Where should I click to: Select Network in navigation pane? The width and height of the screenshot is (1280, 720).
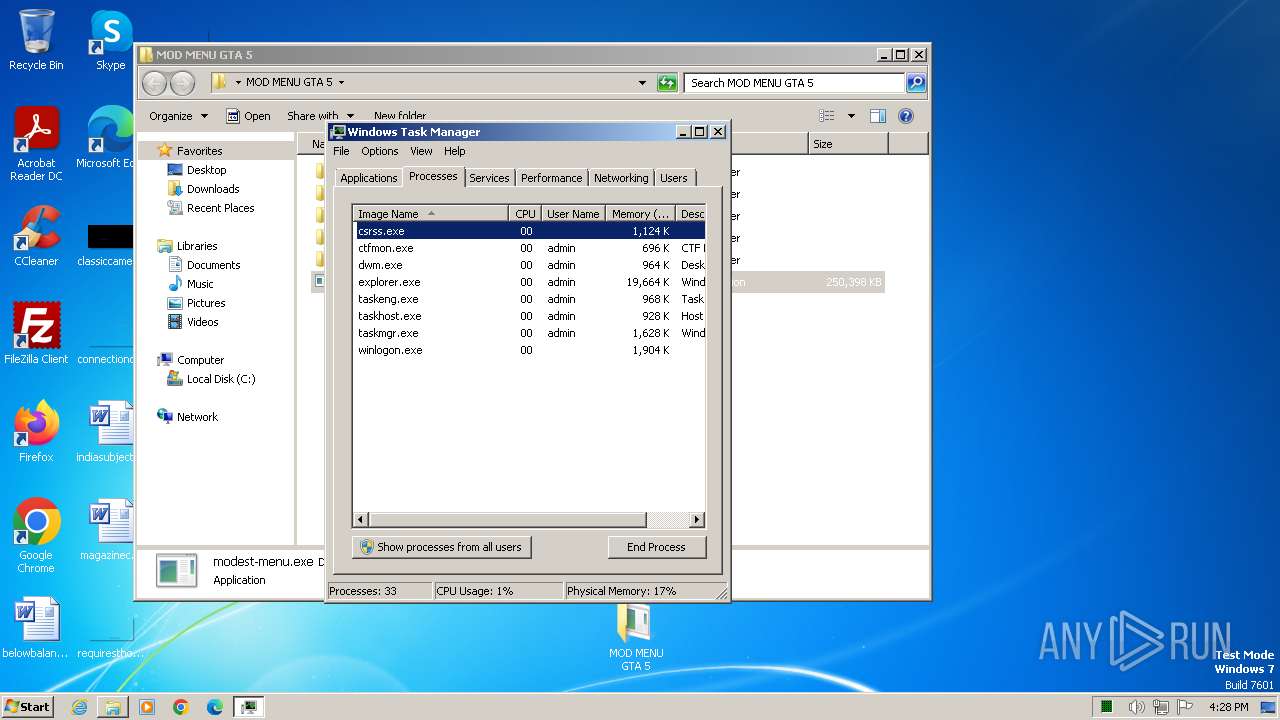(197, 417)
